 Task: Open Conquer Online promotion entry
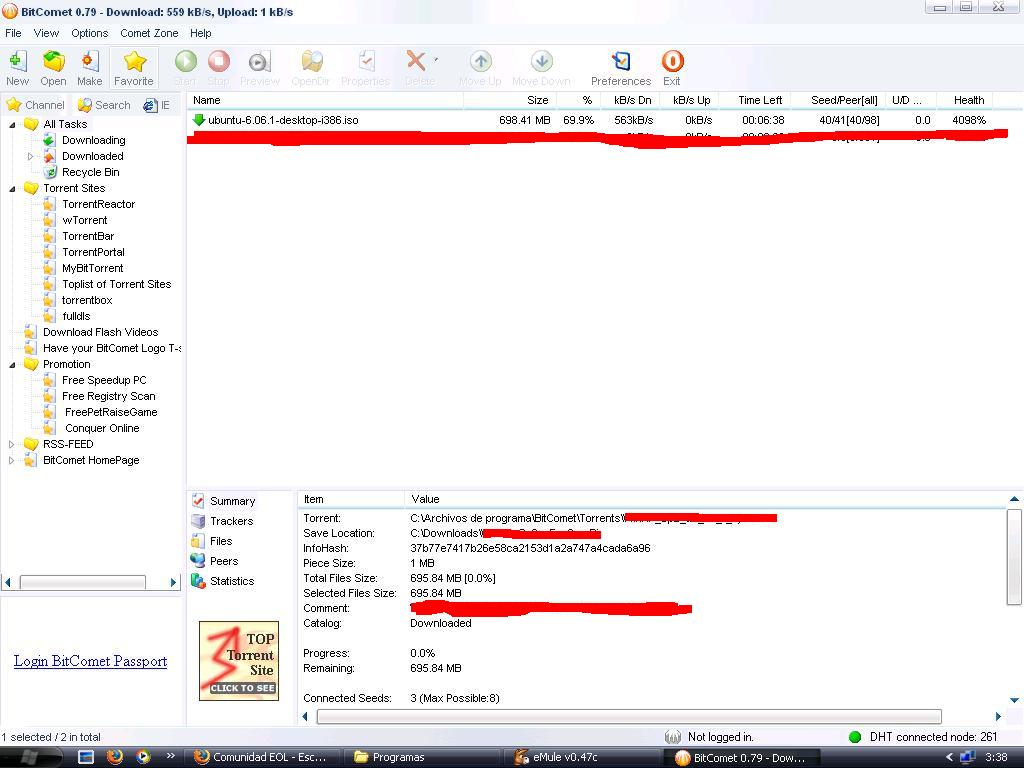point(102,428)
